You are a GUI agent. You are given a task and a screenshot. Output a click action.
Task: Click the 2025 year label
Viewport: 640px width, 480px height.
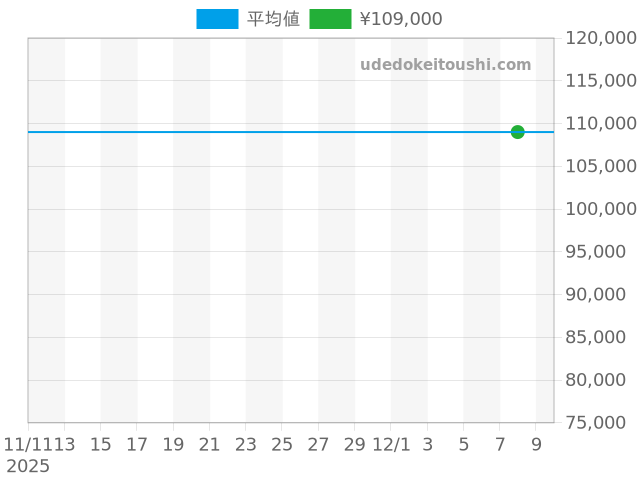(27, 466)
